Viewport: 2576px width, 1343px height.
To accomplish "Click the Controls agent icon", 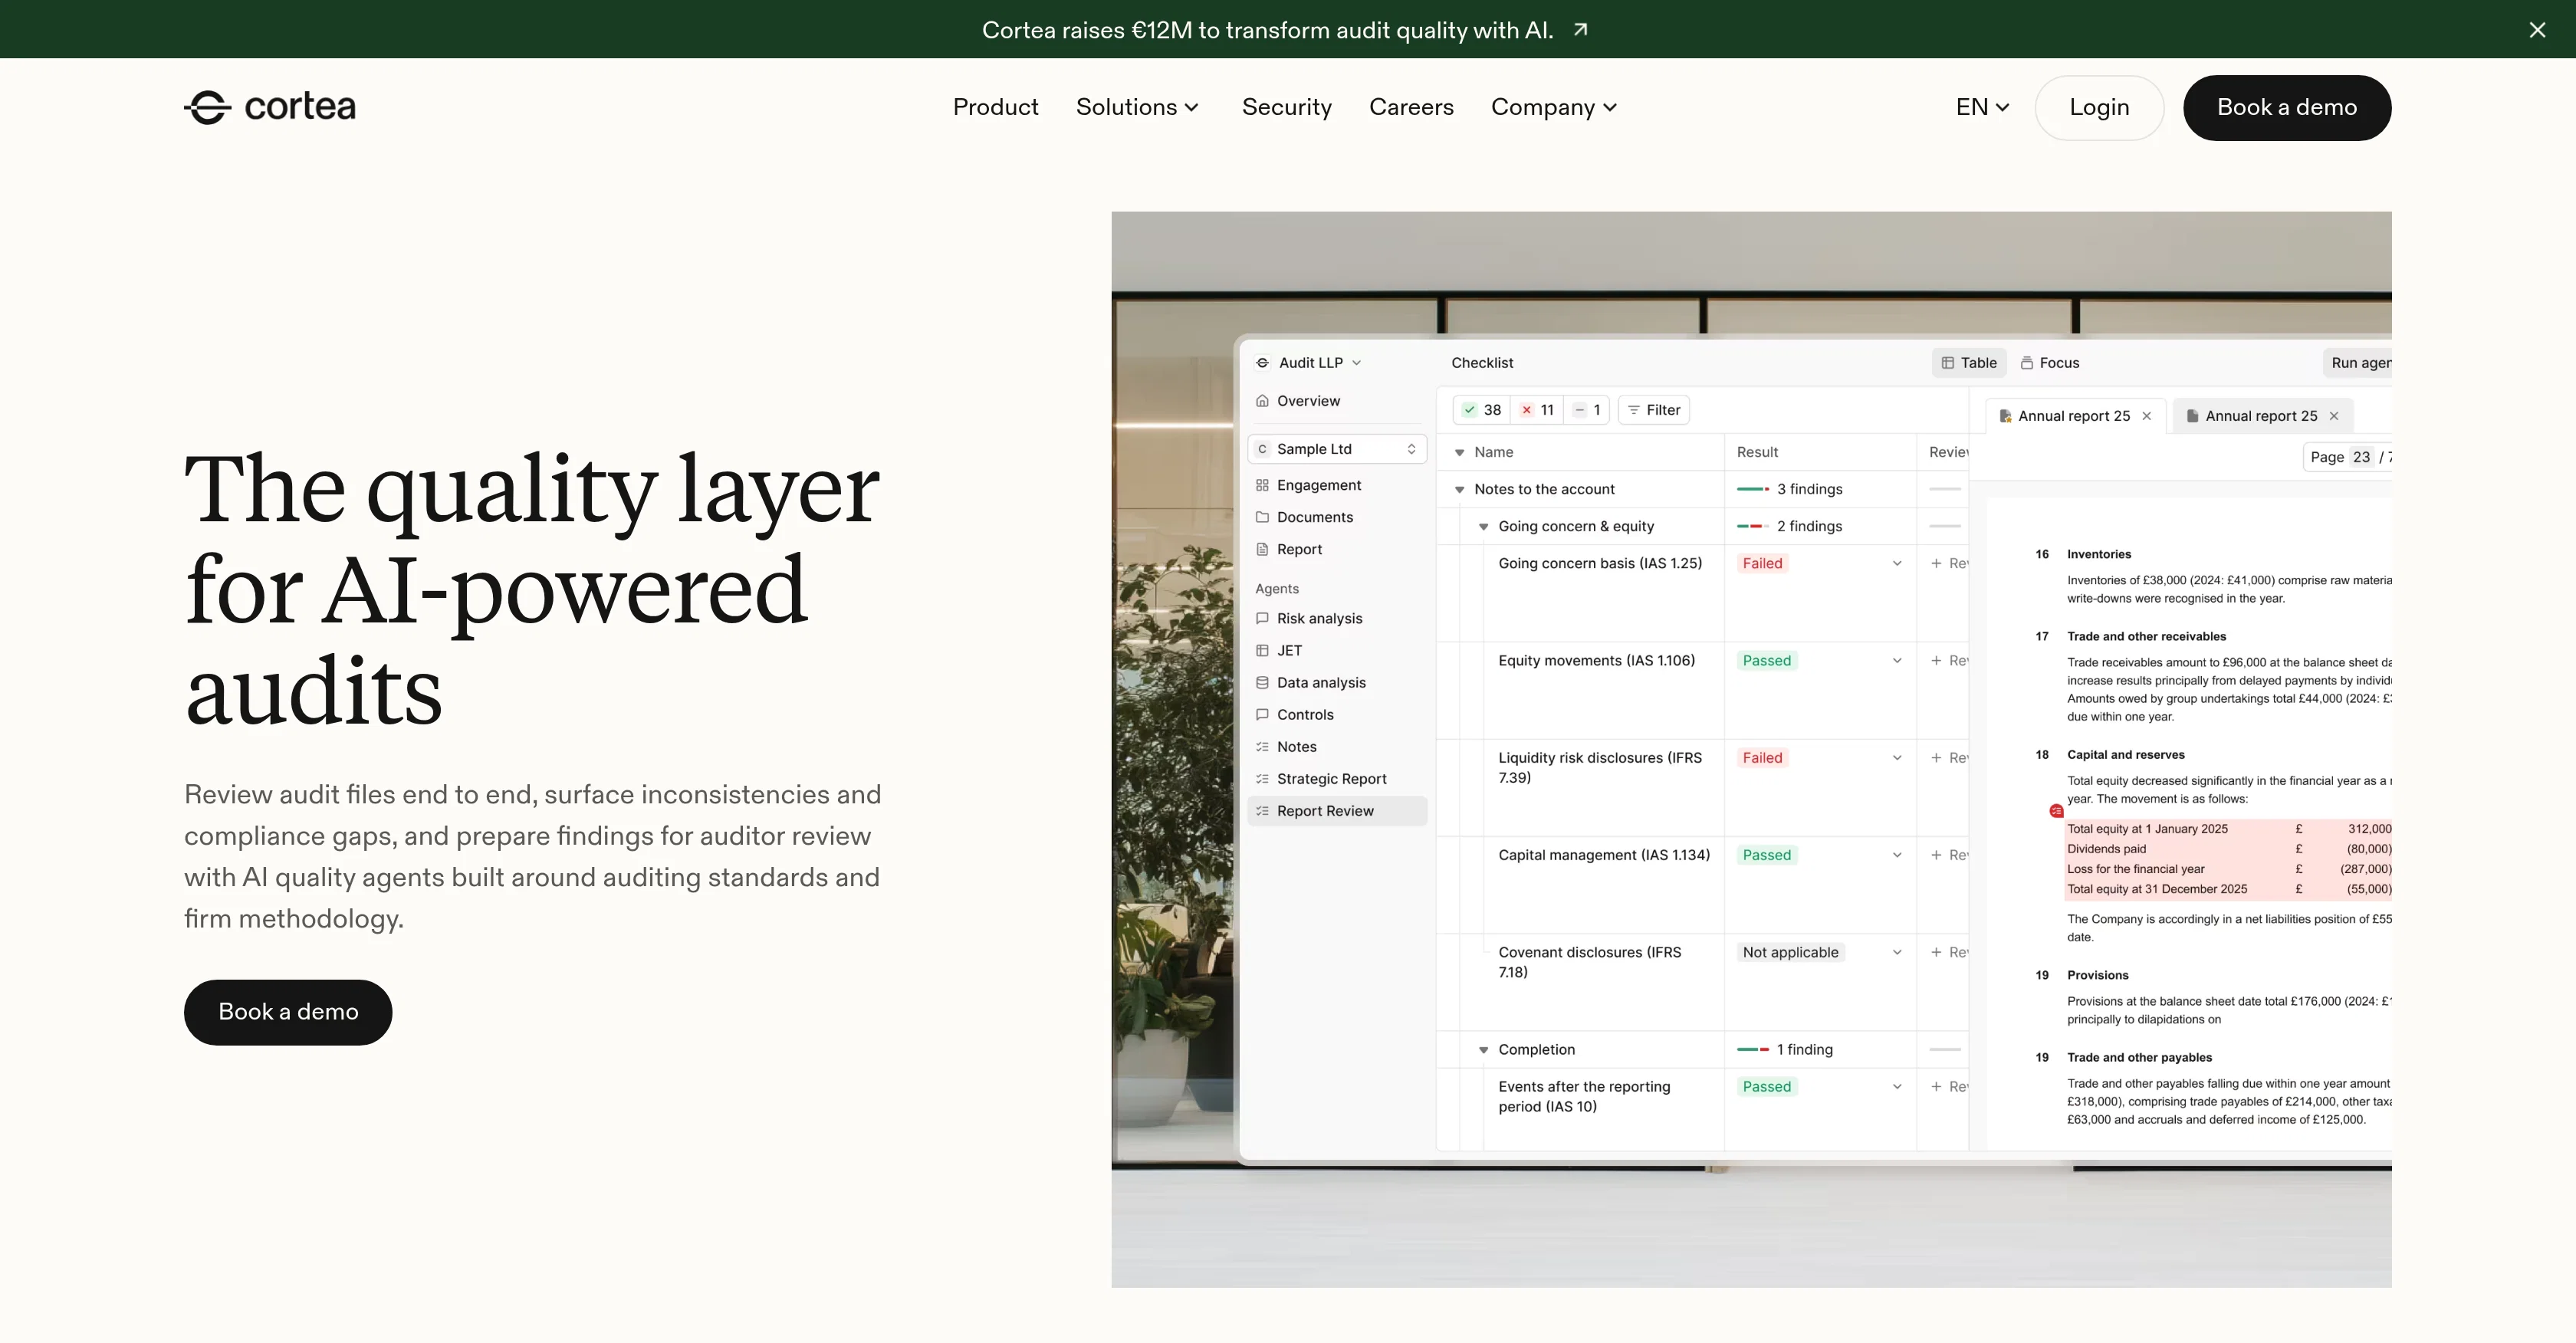I will 1262,714.
